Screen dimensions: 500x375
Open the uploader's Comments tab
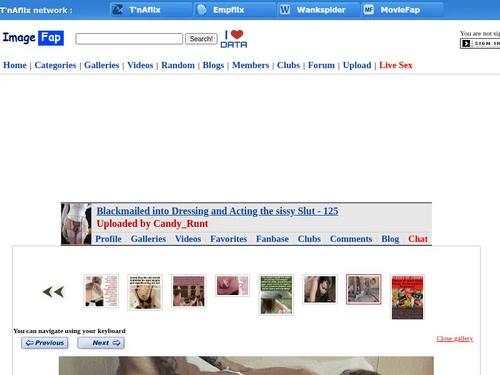coord(351,239)
